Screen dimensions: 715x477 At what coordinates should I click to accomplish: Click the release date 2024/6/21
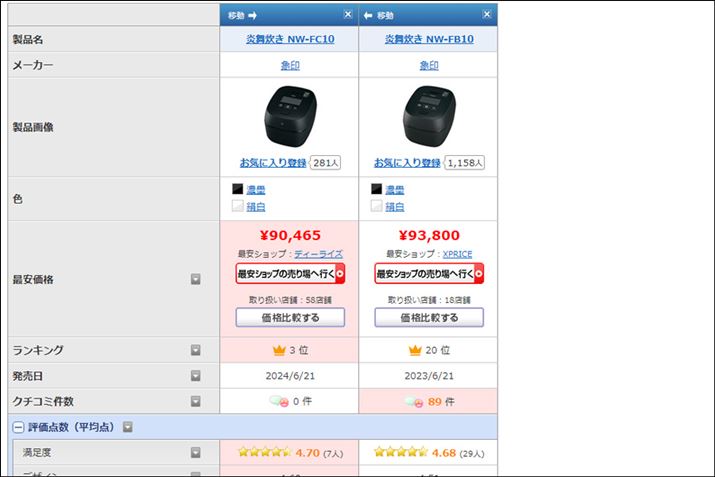coord(290,376)
